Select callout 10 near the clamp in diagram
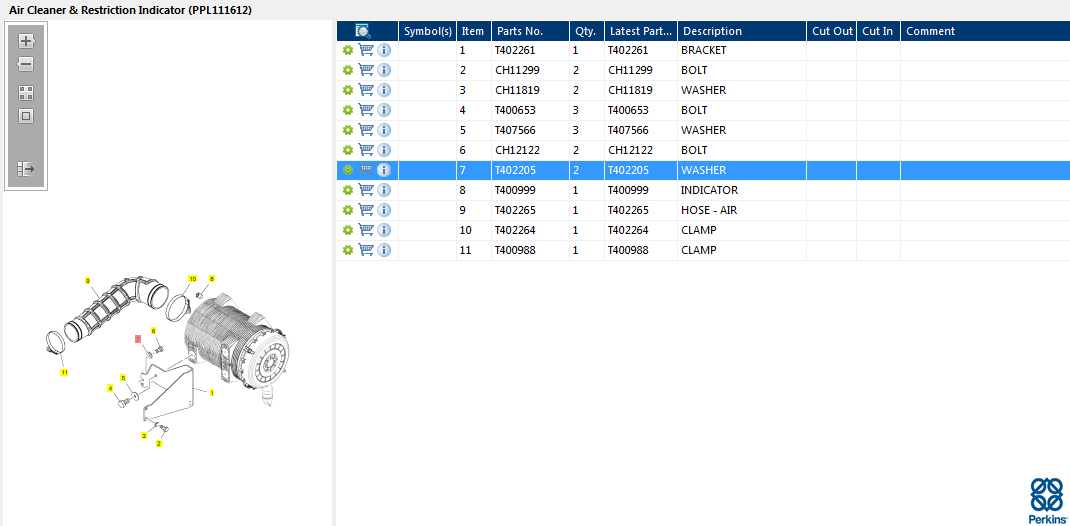1070x526 pixels. [x=192, y=278]
